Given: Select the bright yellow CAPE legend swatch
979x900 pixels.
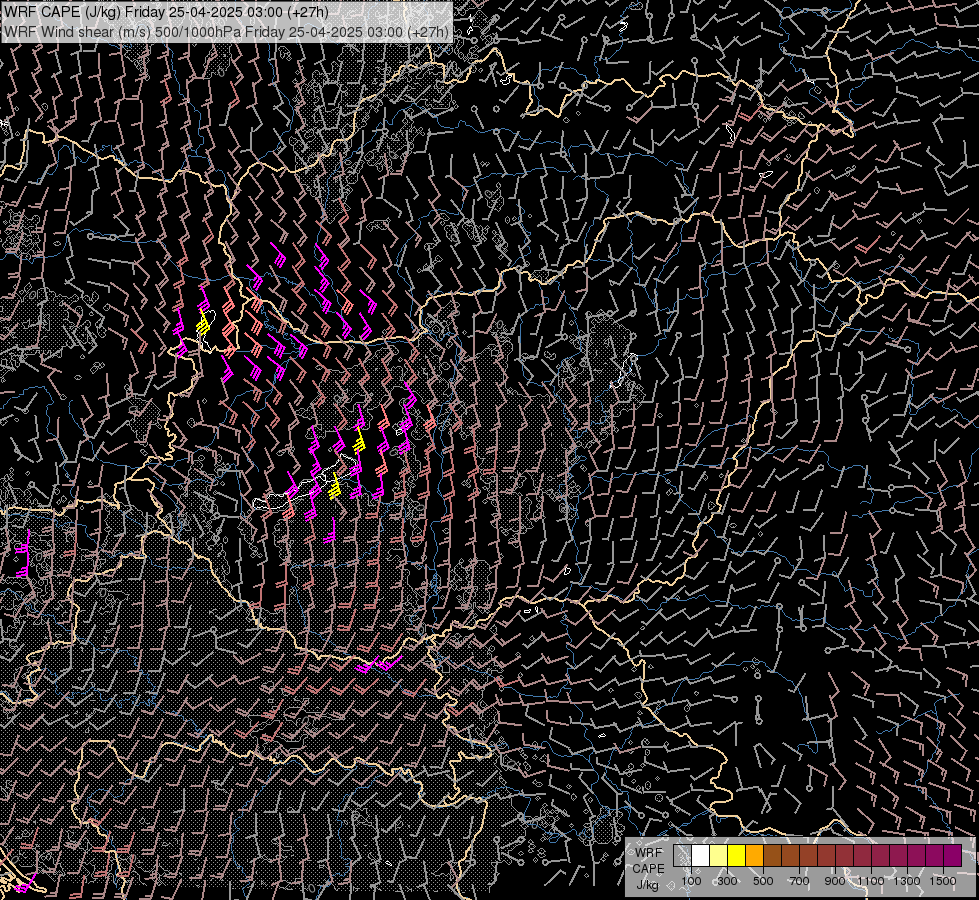Looking at the screenshot, I should pyautogui.click(x=736, y=856).
